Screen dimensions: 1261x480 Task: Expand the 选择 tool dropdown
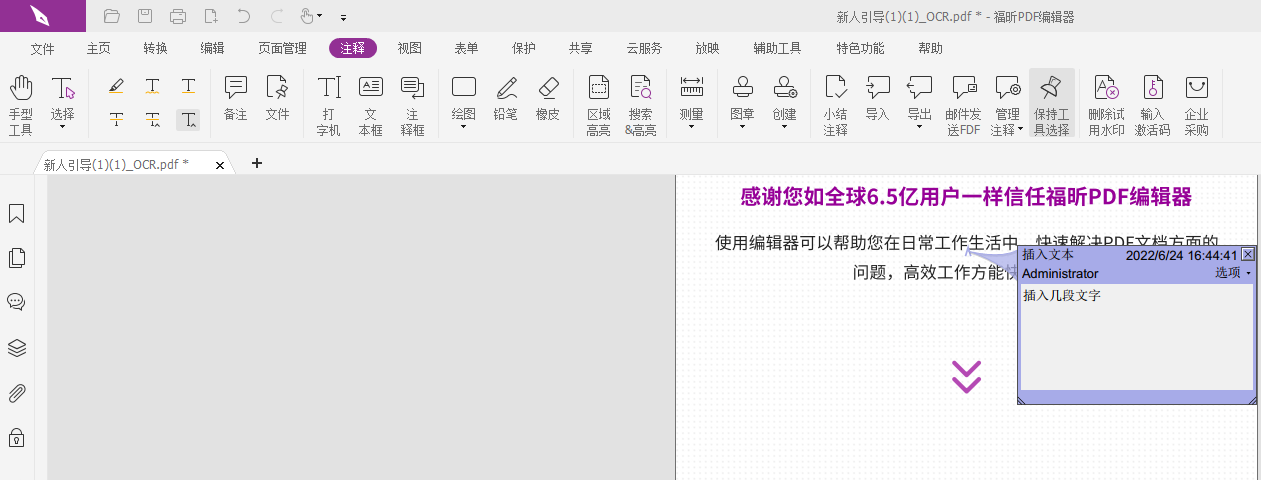(x=63, y=127)
